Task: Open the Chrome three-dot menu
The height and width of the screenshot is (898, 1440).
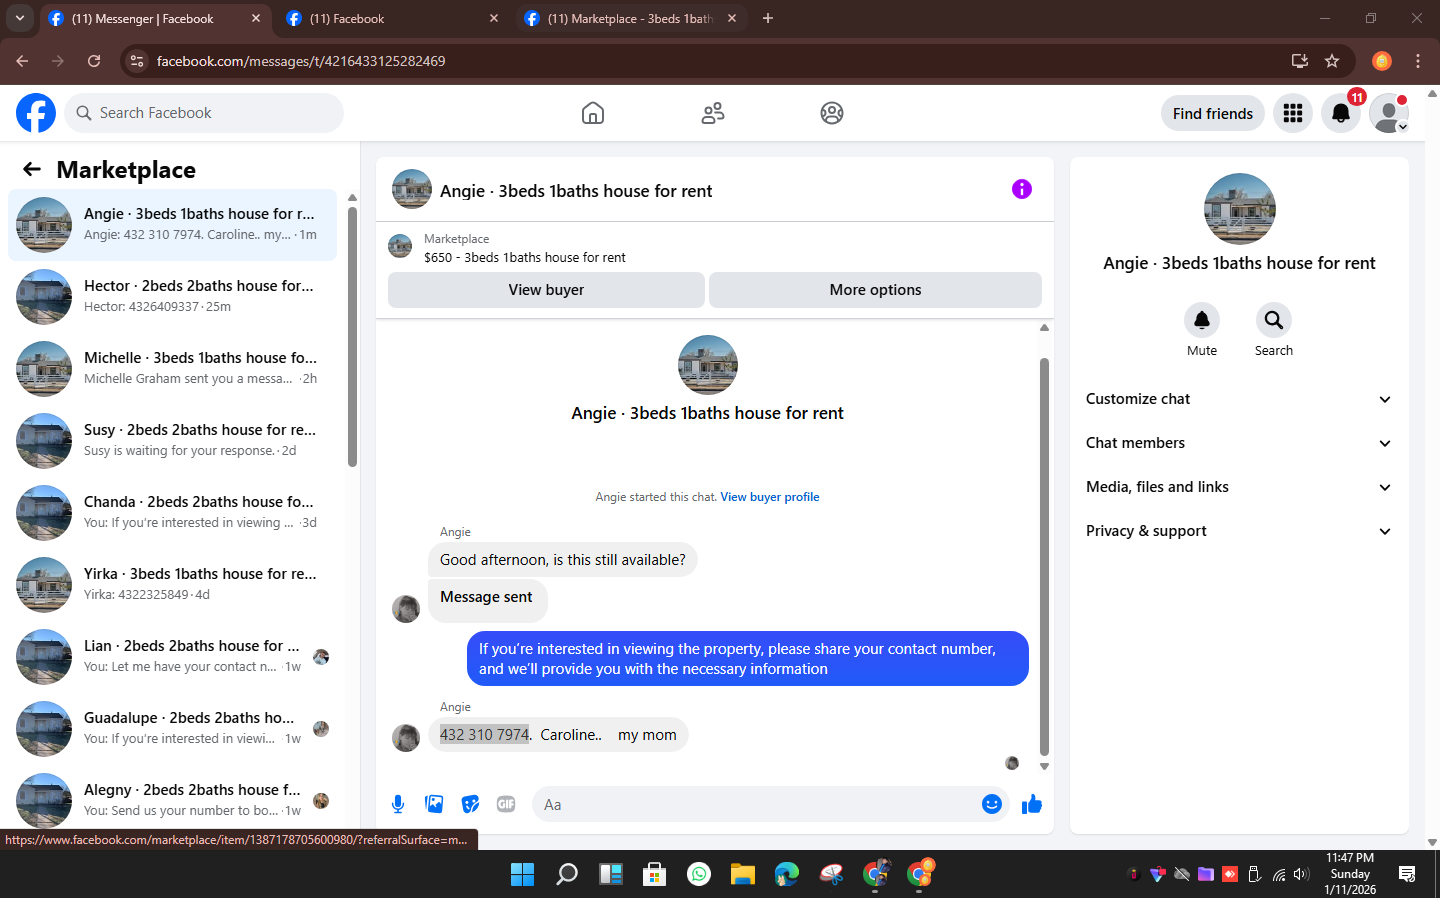Action: point(1418,61)
